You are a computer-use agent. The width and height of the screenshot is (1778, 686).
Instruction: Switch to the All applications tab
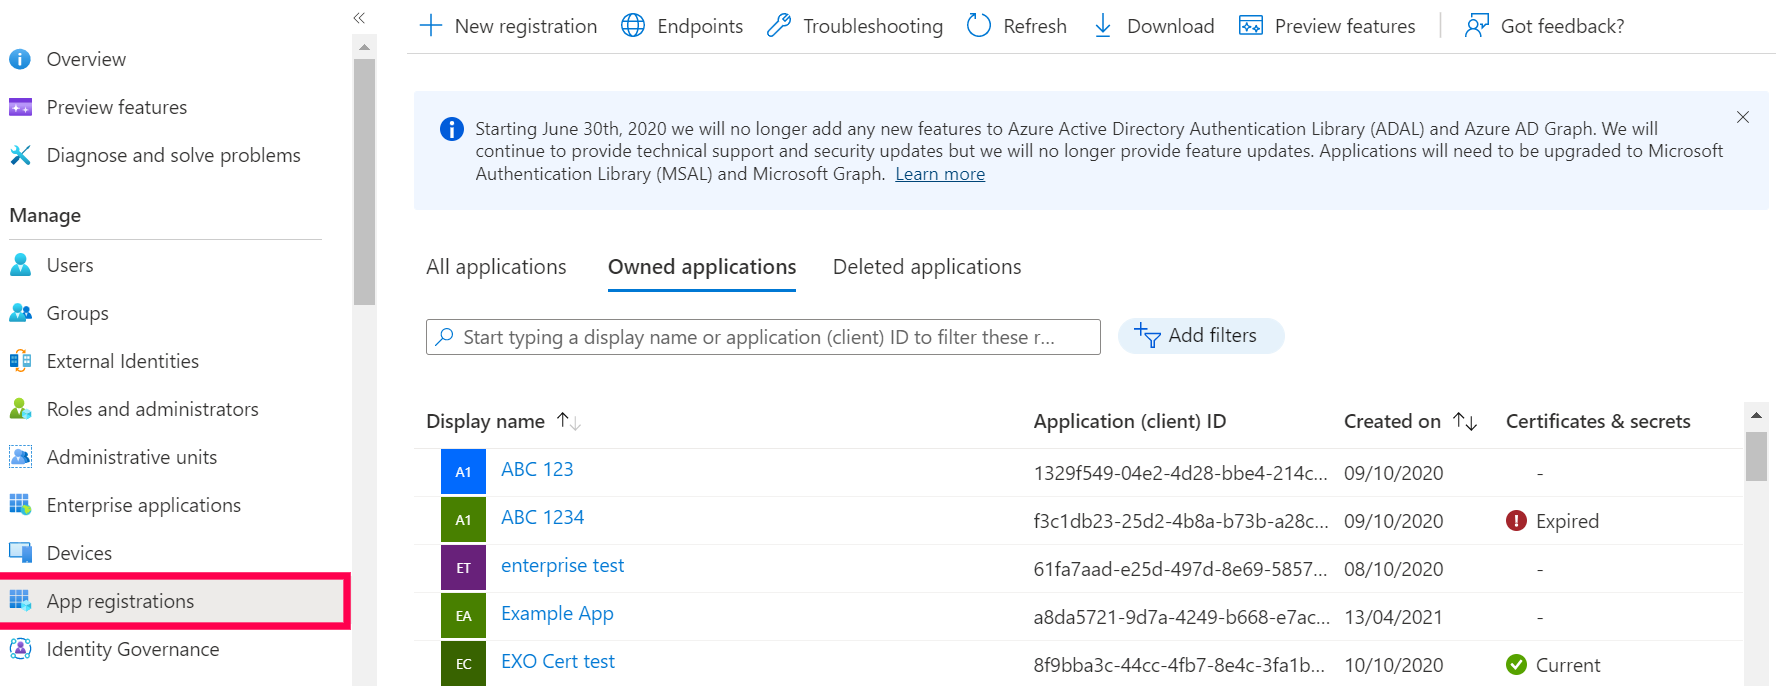(496, 267)
